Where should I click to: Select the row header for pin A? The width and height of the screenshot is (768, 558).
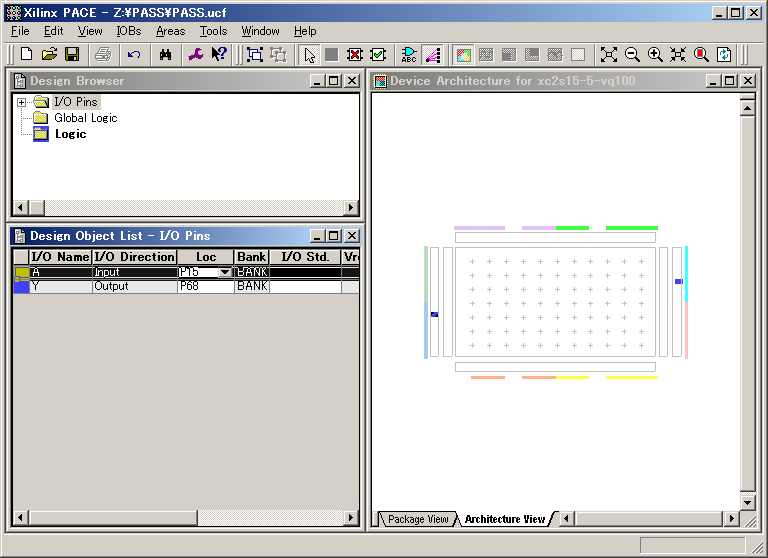[22, 272]
